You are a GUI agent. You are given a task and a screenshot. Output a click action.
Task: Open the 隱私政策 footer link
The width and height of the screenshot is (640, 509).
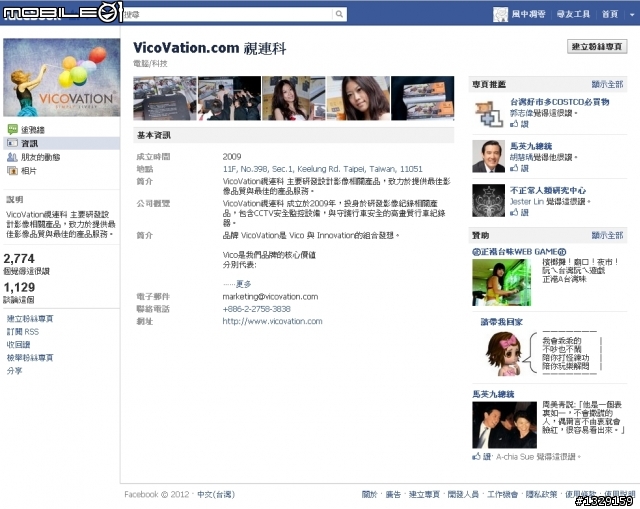(x=541, y=494)
